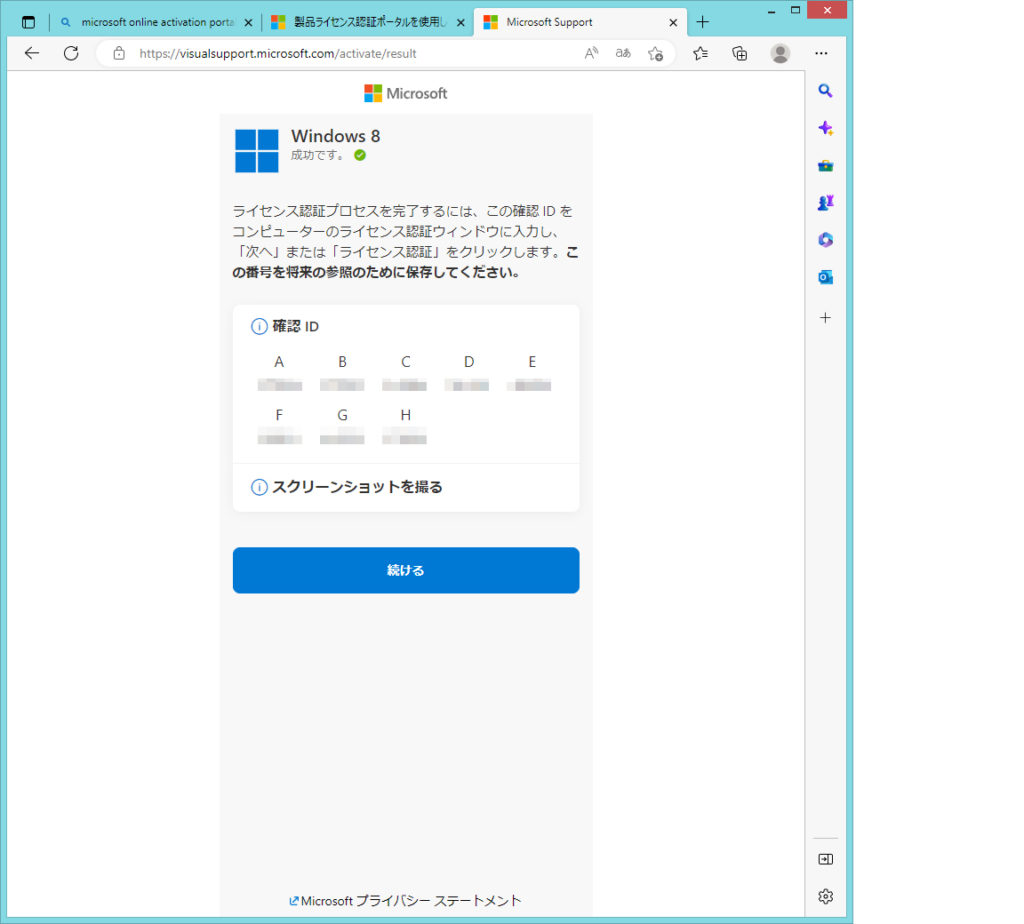Expand the スクリーンショットを撮る info section
Viewport: 1024px width, 924px height.
(357, 487)
